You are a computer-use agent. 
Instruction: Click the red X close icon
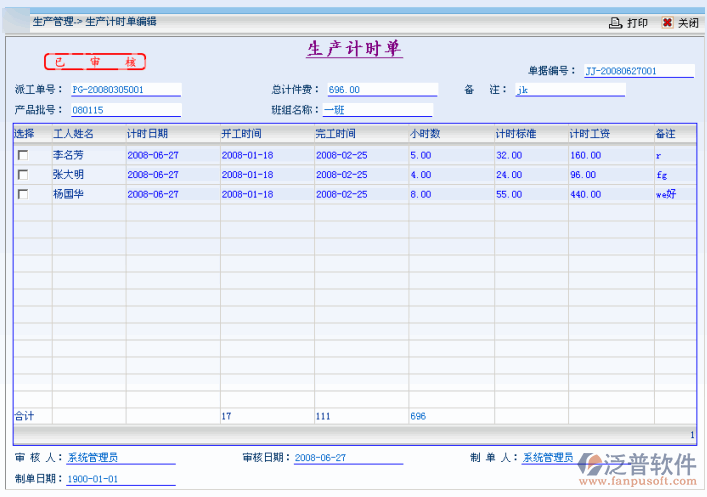(667, 22)
